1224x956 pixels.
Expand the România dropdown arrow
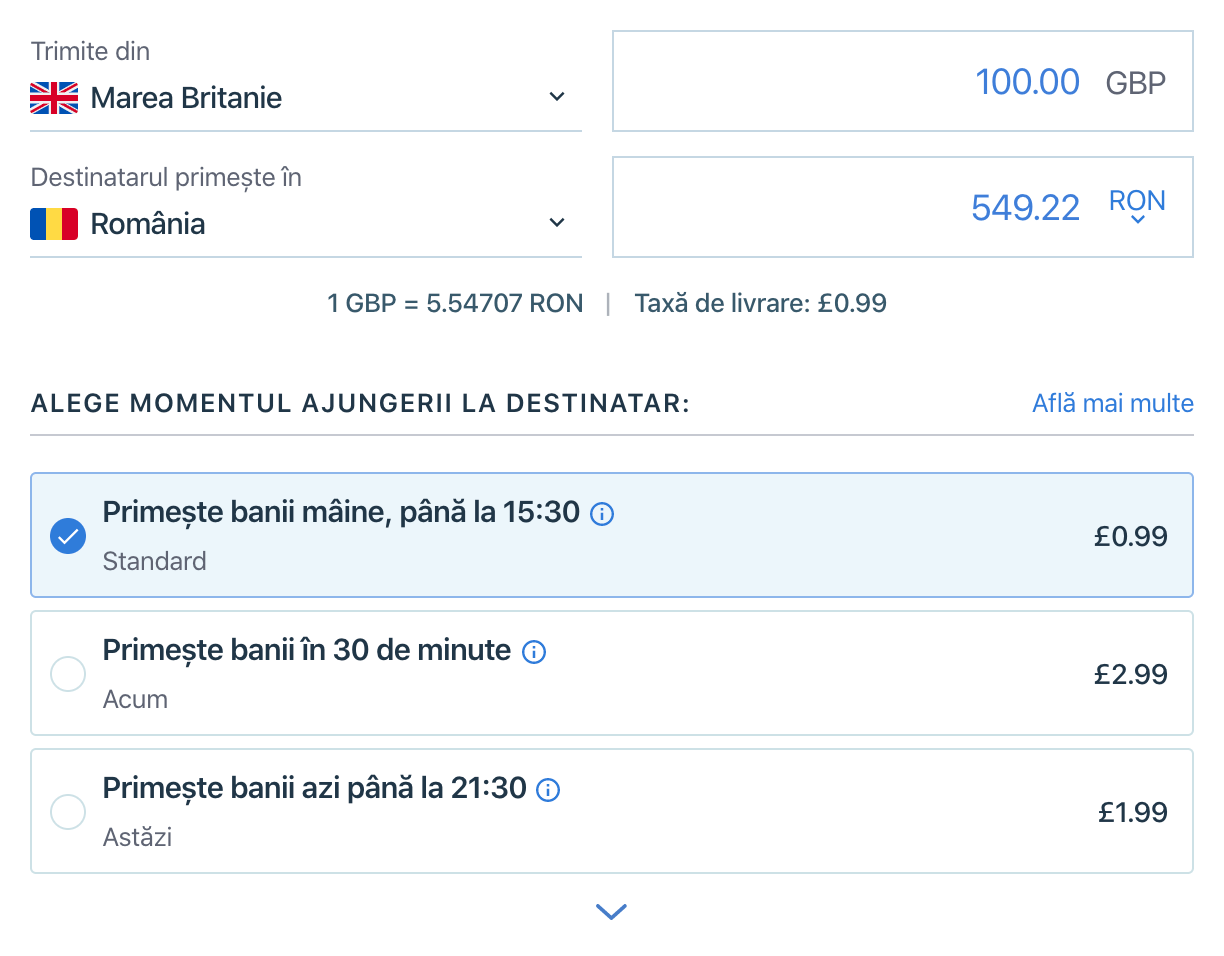(x=557, y=223)
